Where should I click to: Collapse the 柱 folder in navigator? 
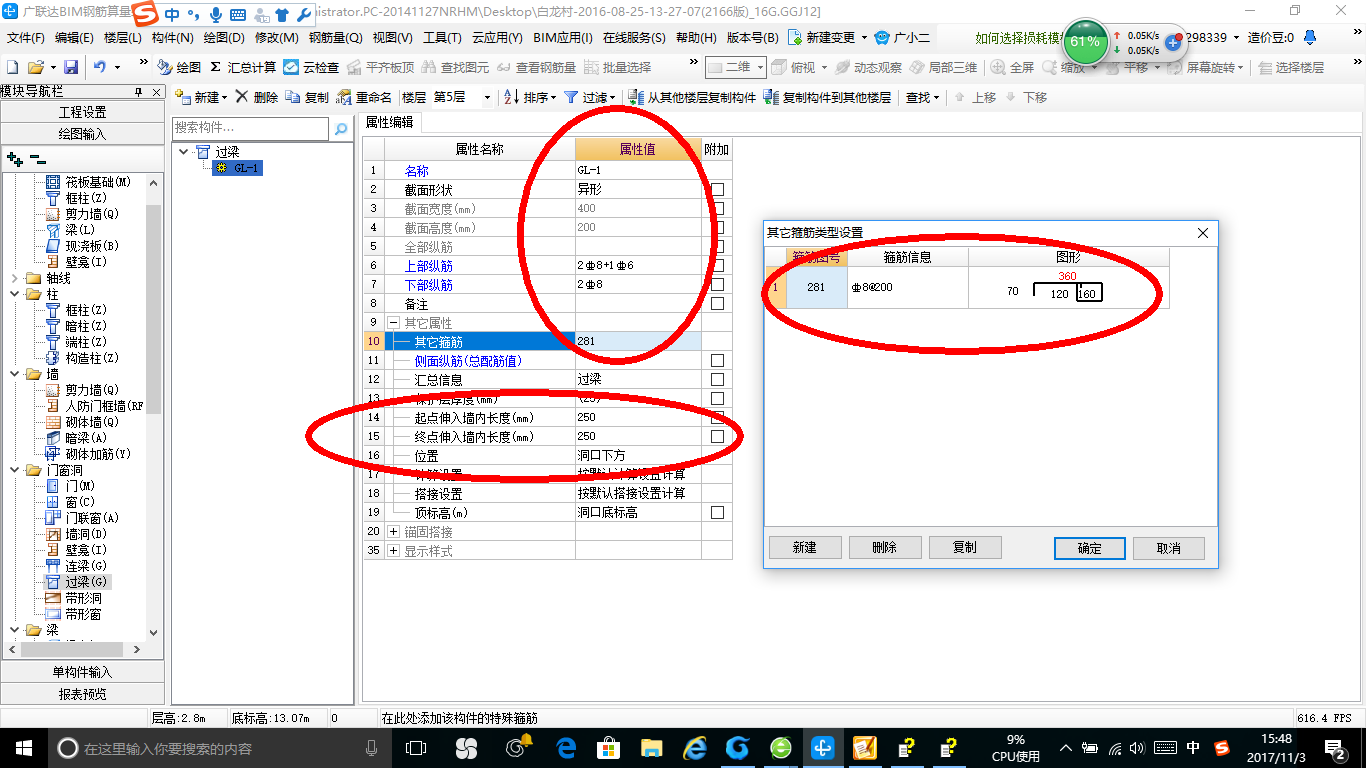click(x=14, y=294)
